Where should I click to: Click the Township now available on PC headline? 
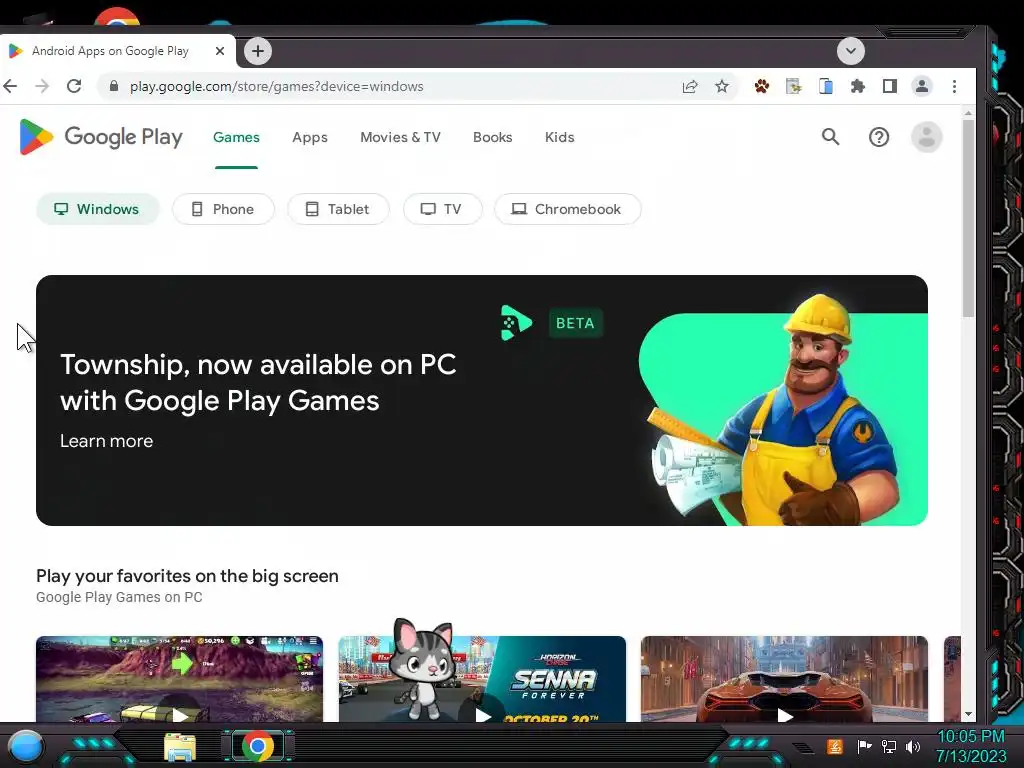click(x=258, y=383)
